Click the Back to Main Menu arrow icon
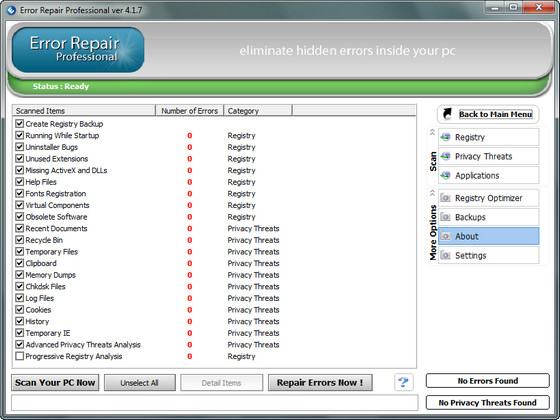The height and width of the screenshot is (420, 560). [x=447, y=114]
